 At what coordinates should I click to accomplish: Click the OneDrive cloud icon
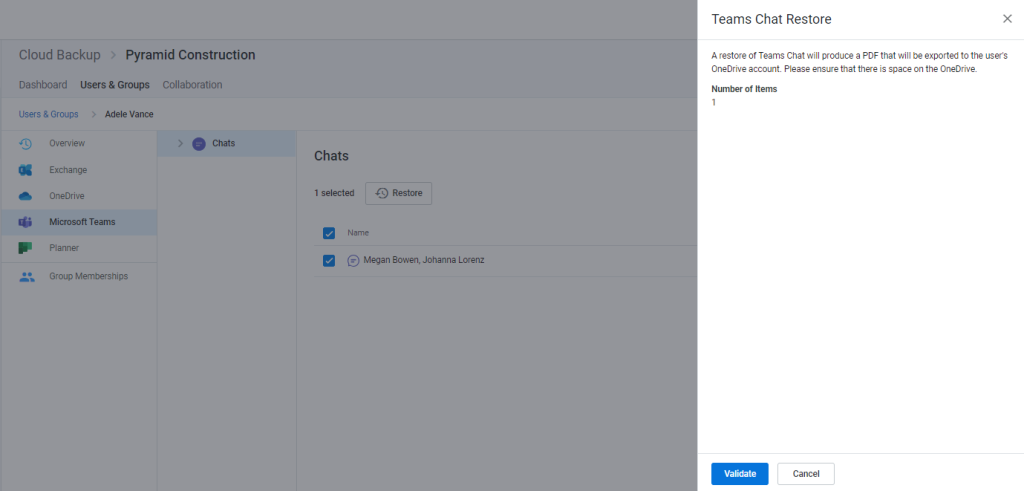tap(25, 196)
